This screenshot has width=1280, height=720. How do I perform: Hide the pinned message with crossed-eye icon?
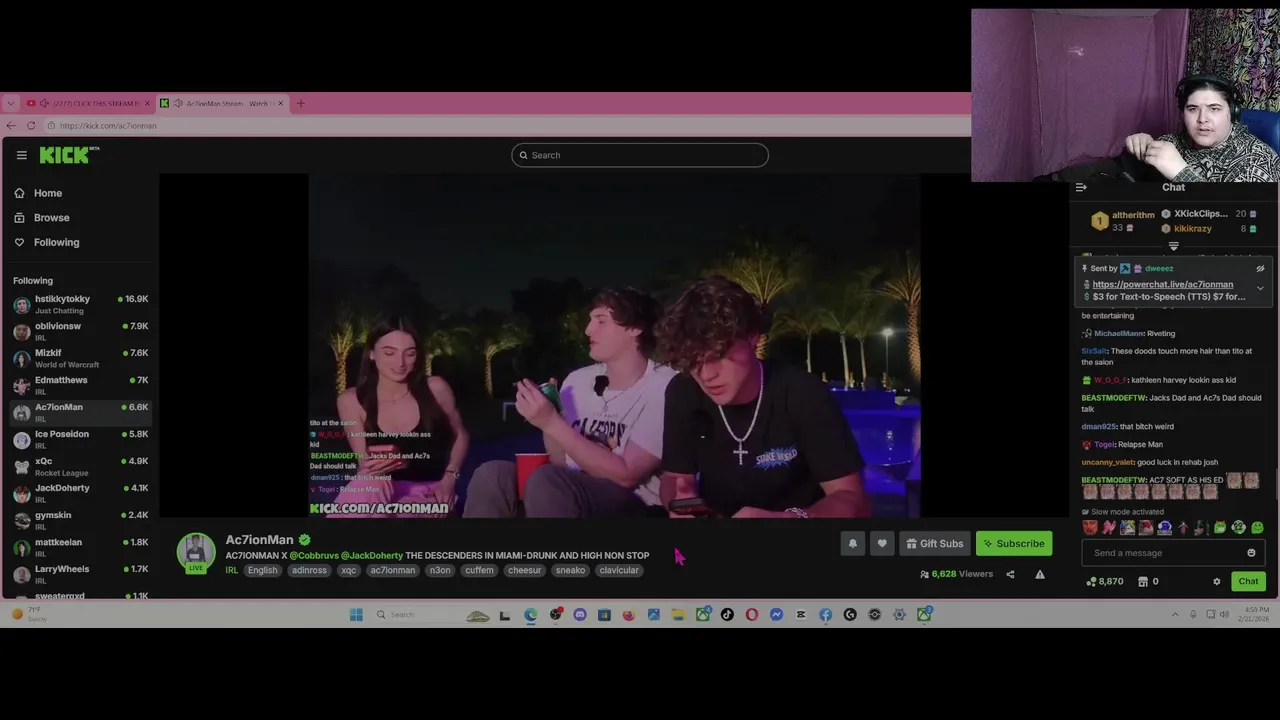1260,268
